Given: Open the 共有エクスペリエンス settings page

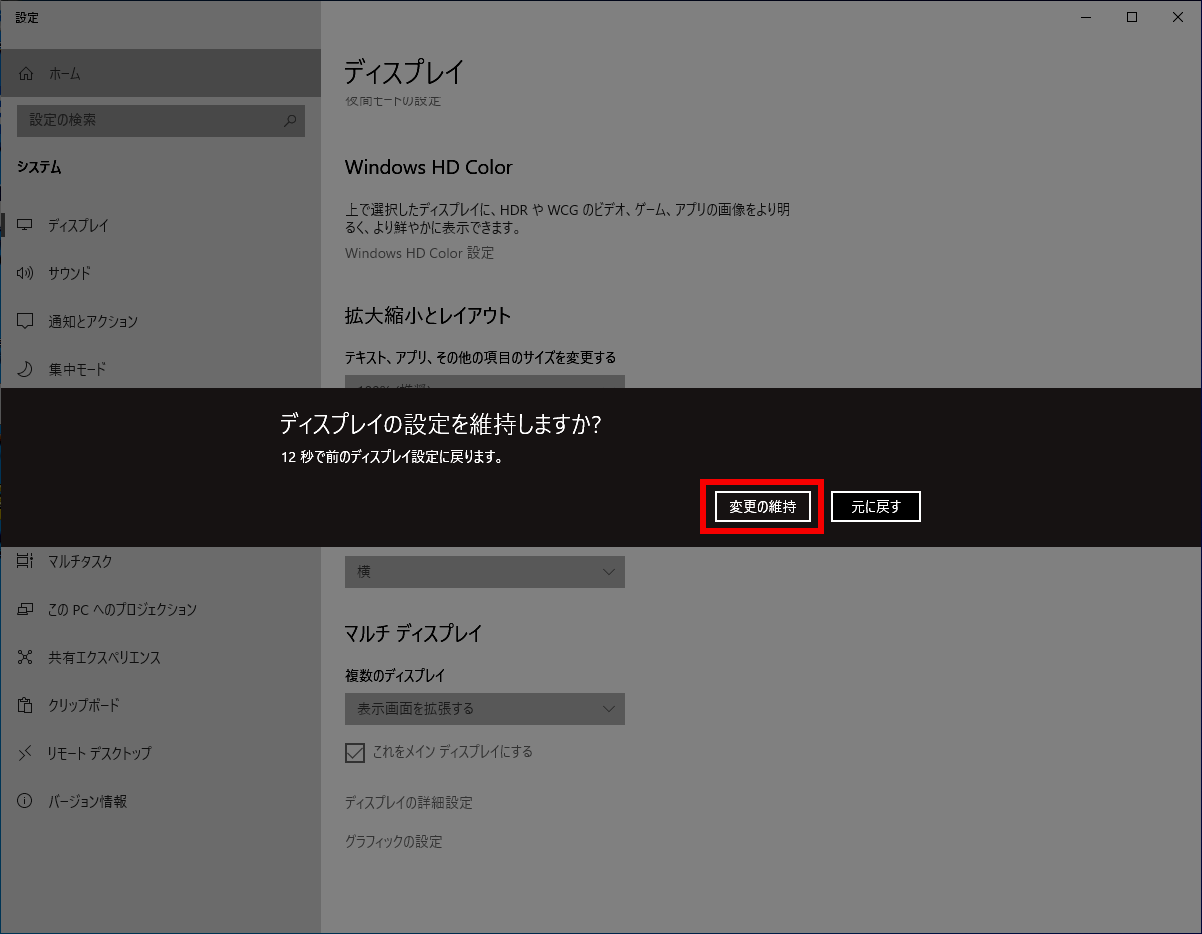Looking at the screenshot, I should pos(104,658).
